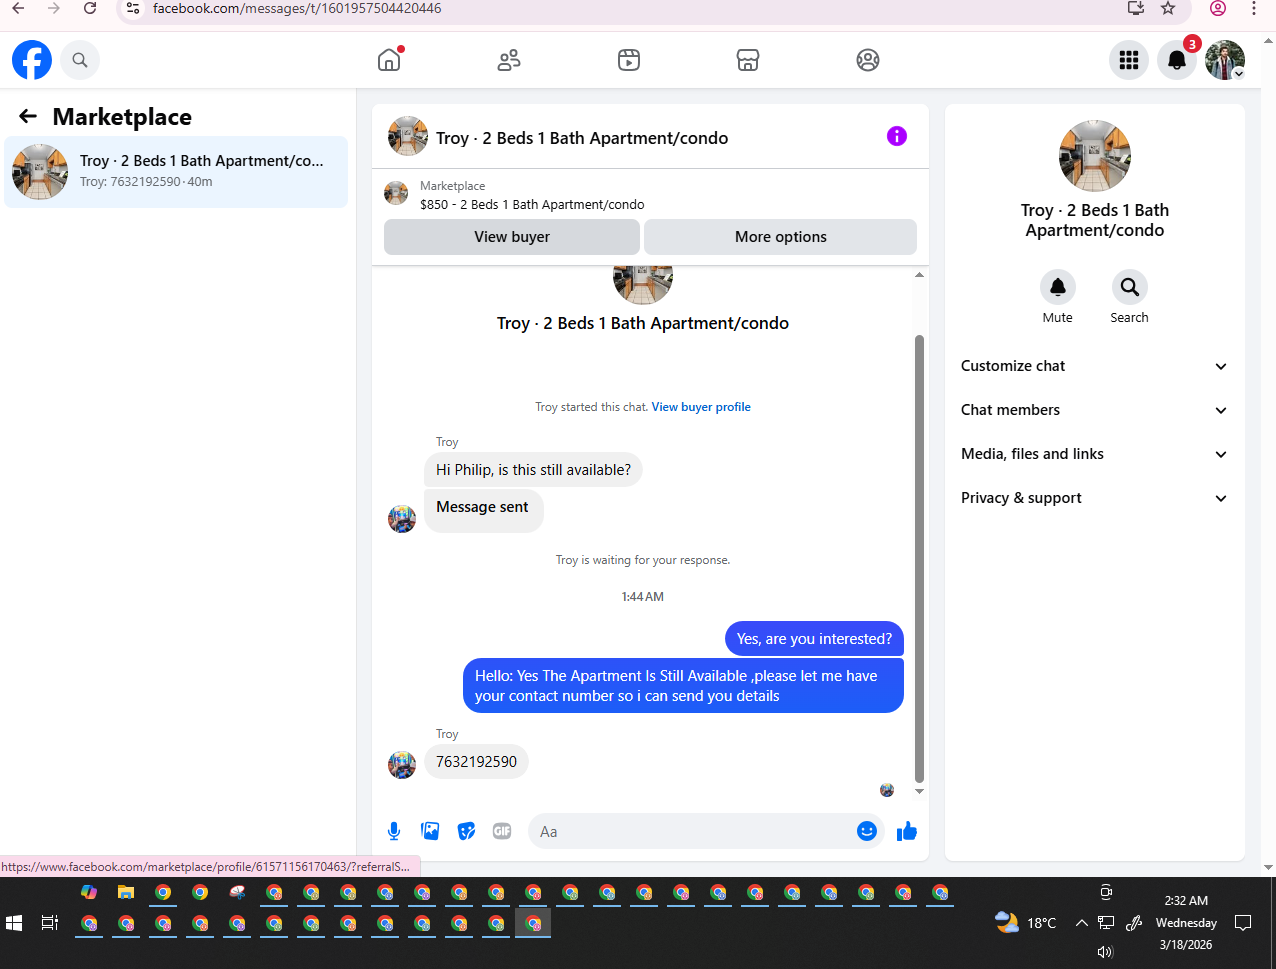Open the Notifications bell with badge 3
Screen dimensions: 1276x969
tap(1177, 60)
